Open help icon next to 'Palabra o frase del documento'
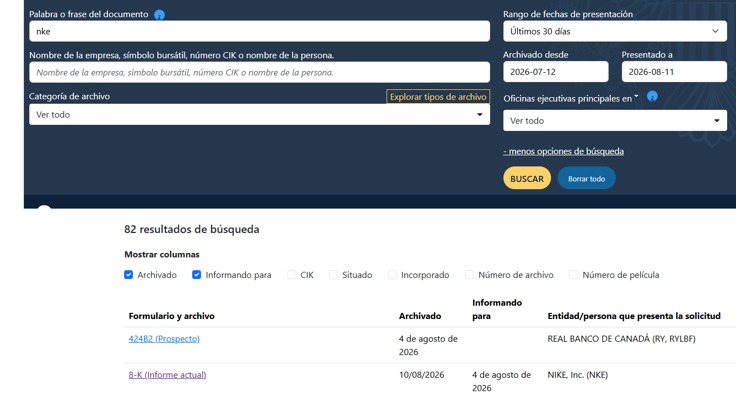Image resolution: width=736 pixels, height=395 pixels. pyautogui.click(x=160, y=15)
